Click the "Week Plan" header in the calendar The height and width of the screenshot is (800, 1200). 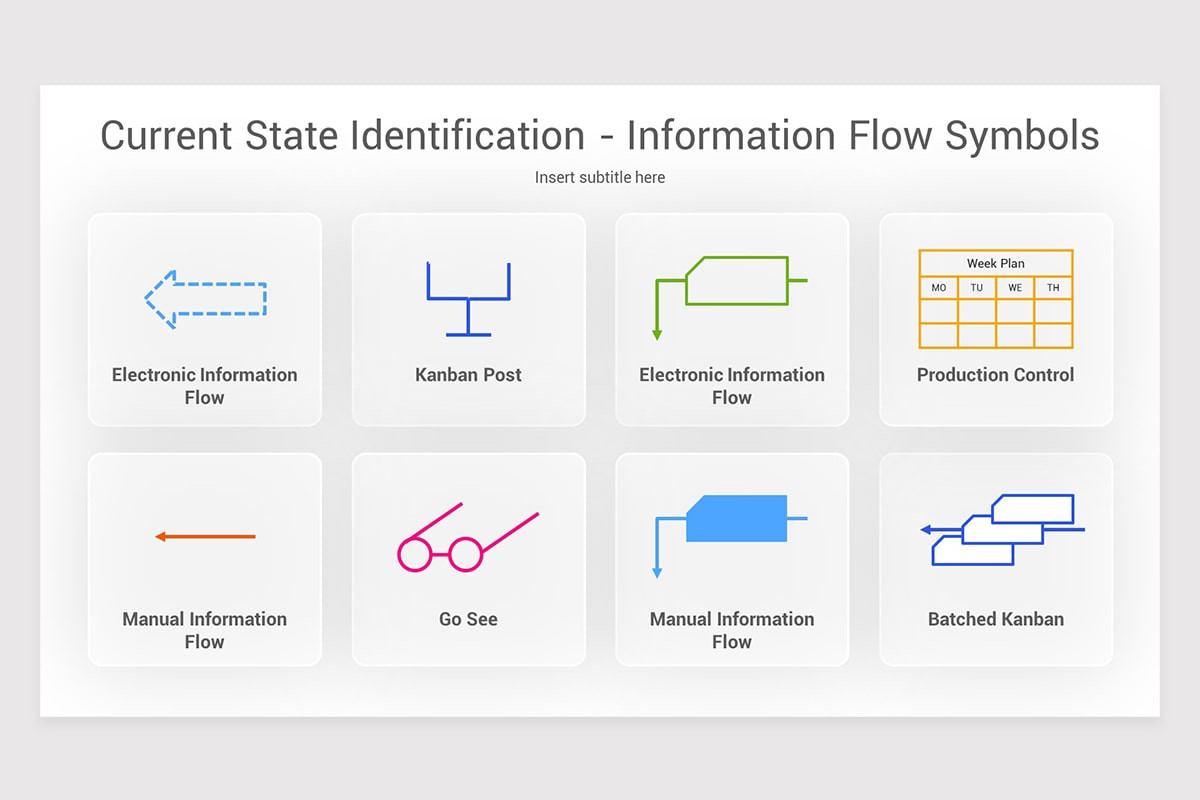pyautogui.click(x=996, y=263)
